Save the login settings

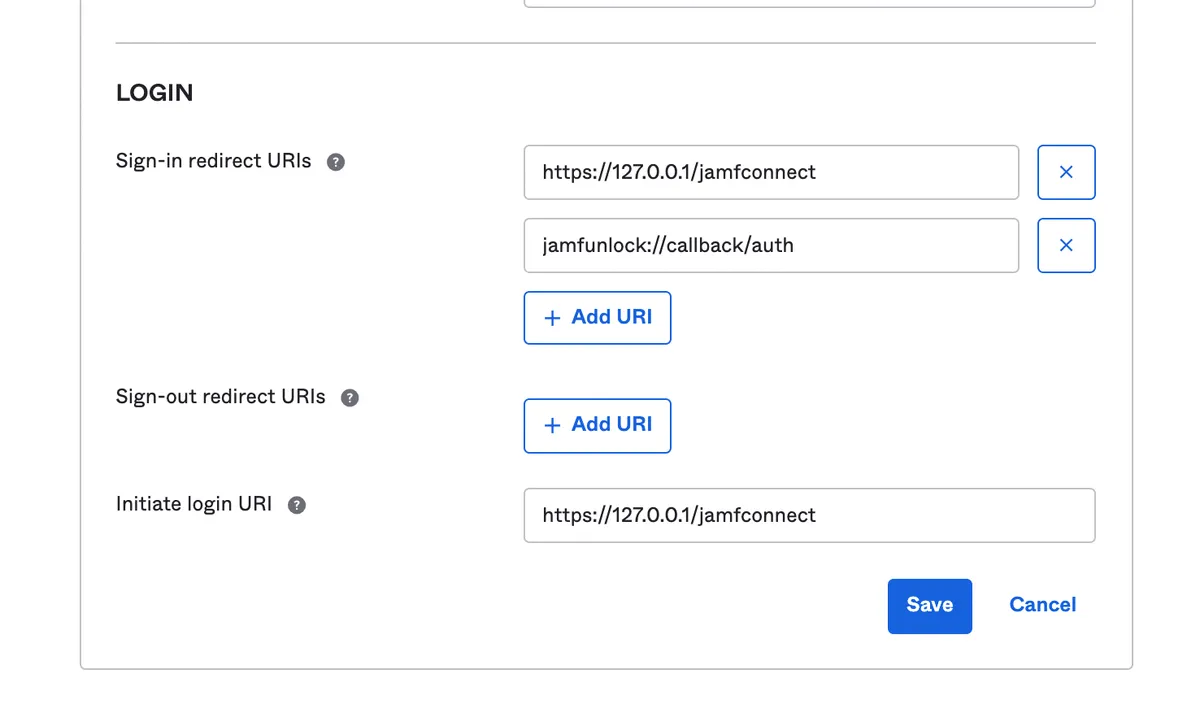tap(929, 606)
